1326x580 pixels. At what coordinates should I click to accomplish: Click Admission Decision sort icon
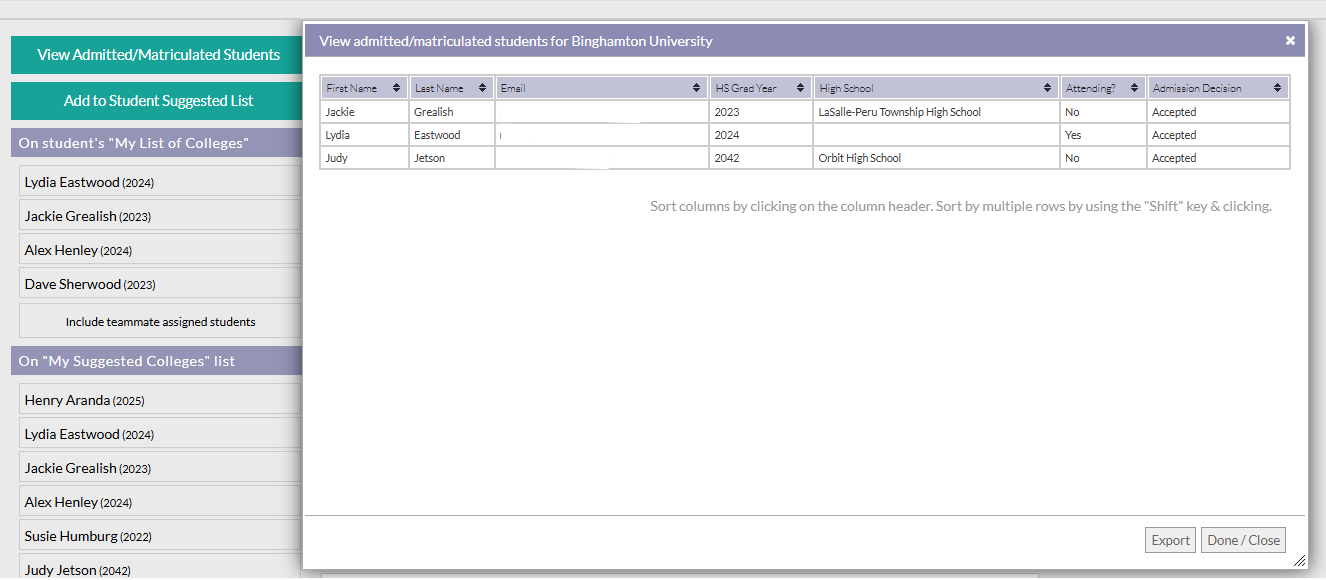click(x=1278, y=88)
